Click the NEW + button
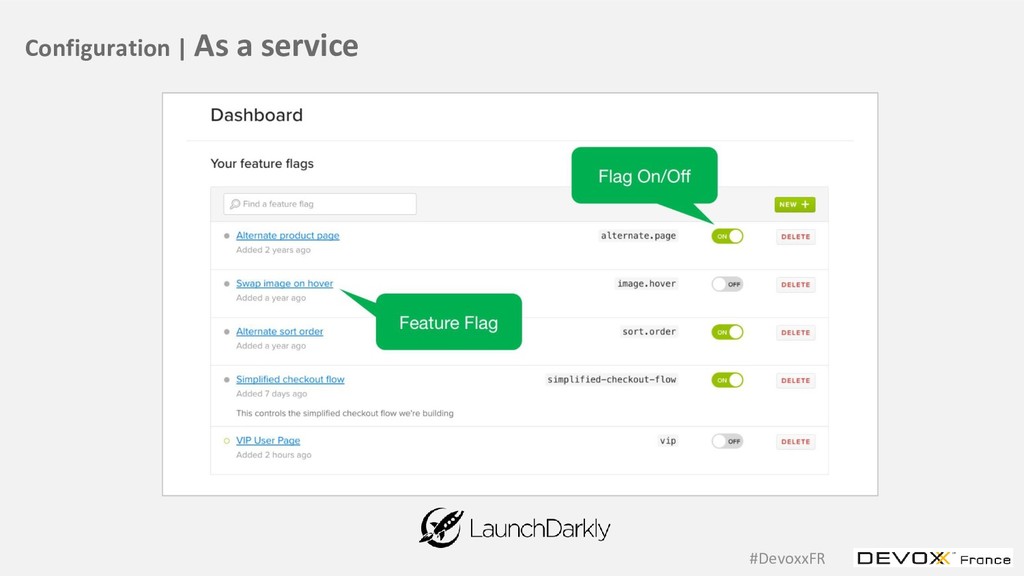The image size is (1024, 576). click(795, 204)
